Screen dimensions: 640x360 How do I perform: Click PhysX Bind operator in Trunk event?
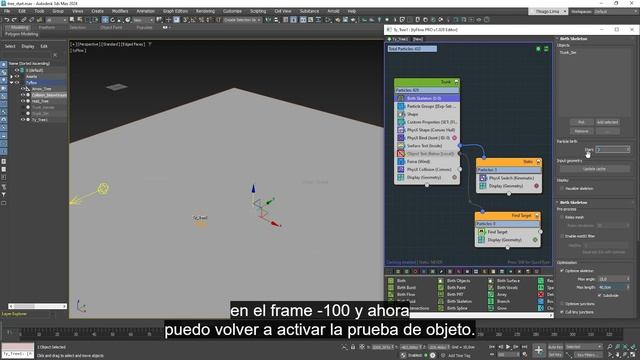tap(427, 138)
